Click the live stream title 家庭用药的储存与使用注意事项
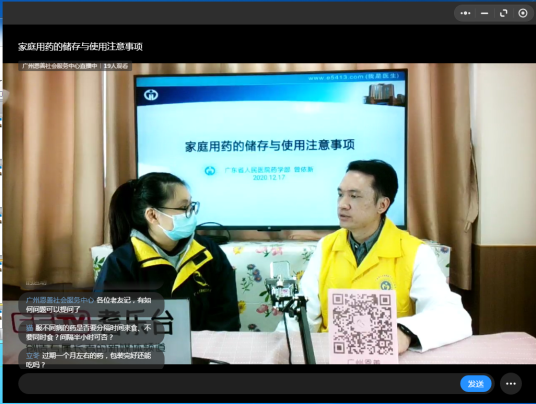 [80, 47]
